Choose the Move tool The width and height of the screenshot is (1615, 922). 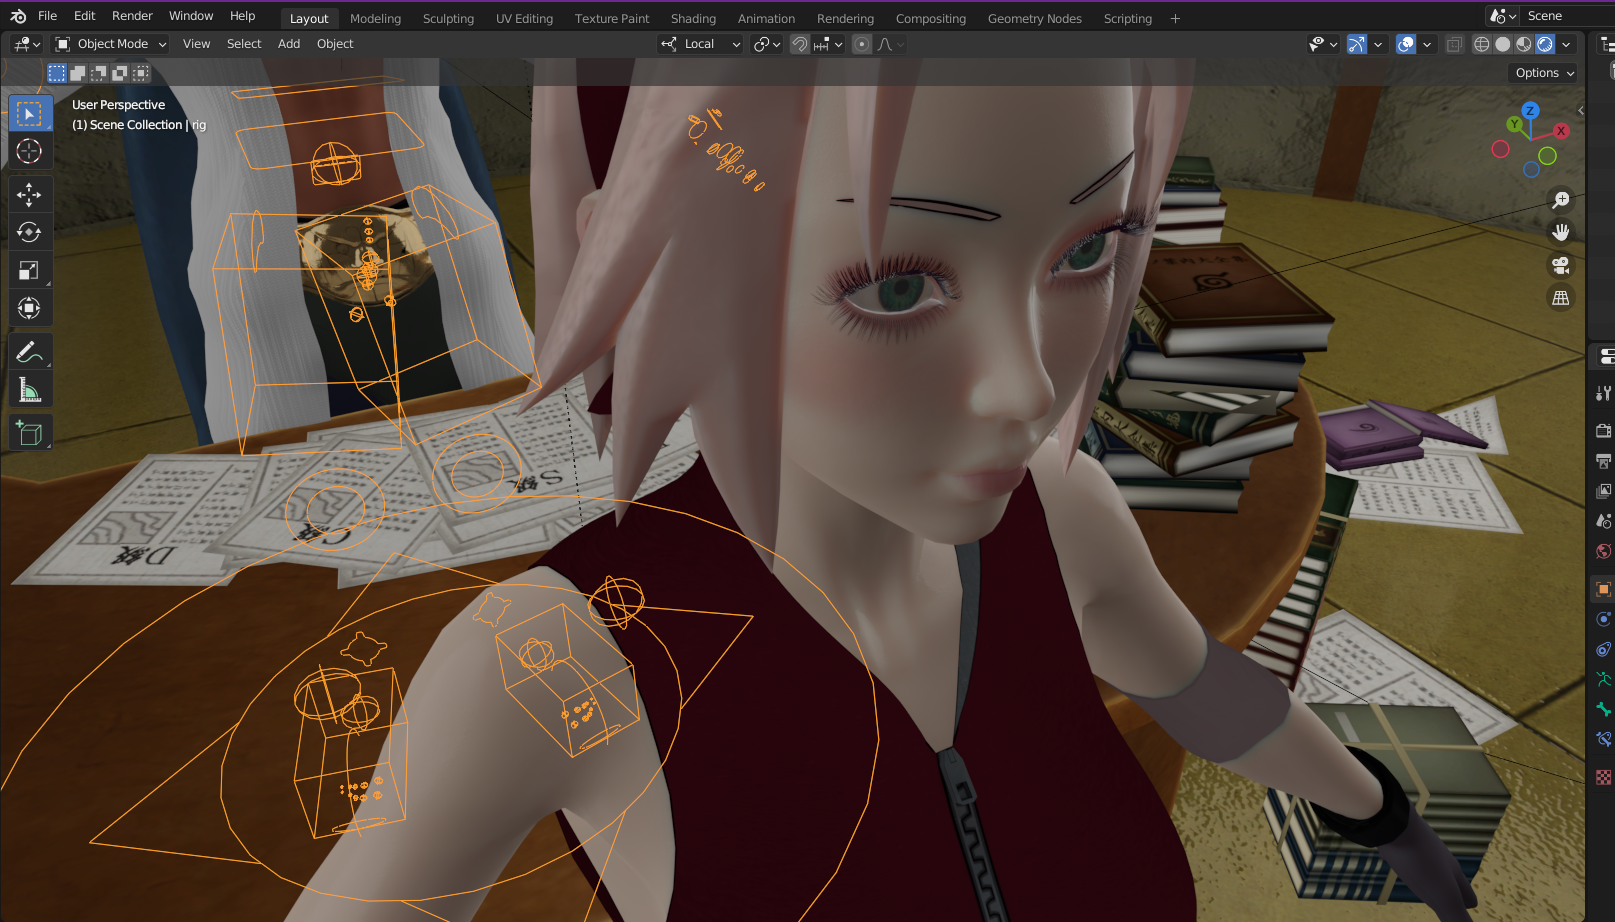tap(29, 194)
